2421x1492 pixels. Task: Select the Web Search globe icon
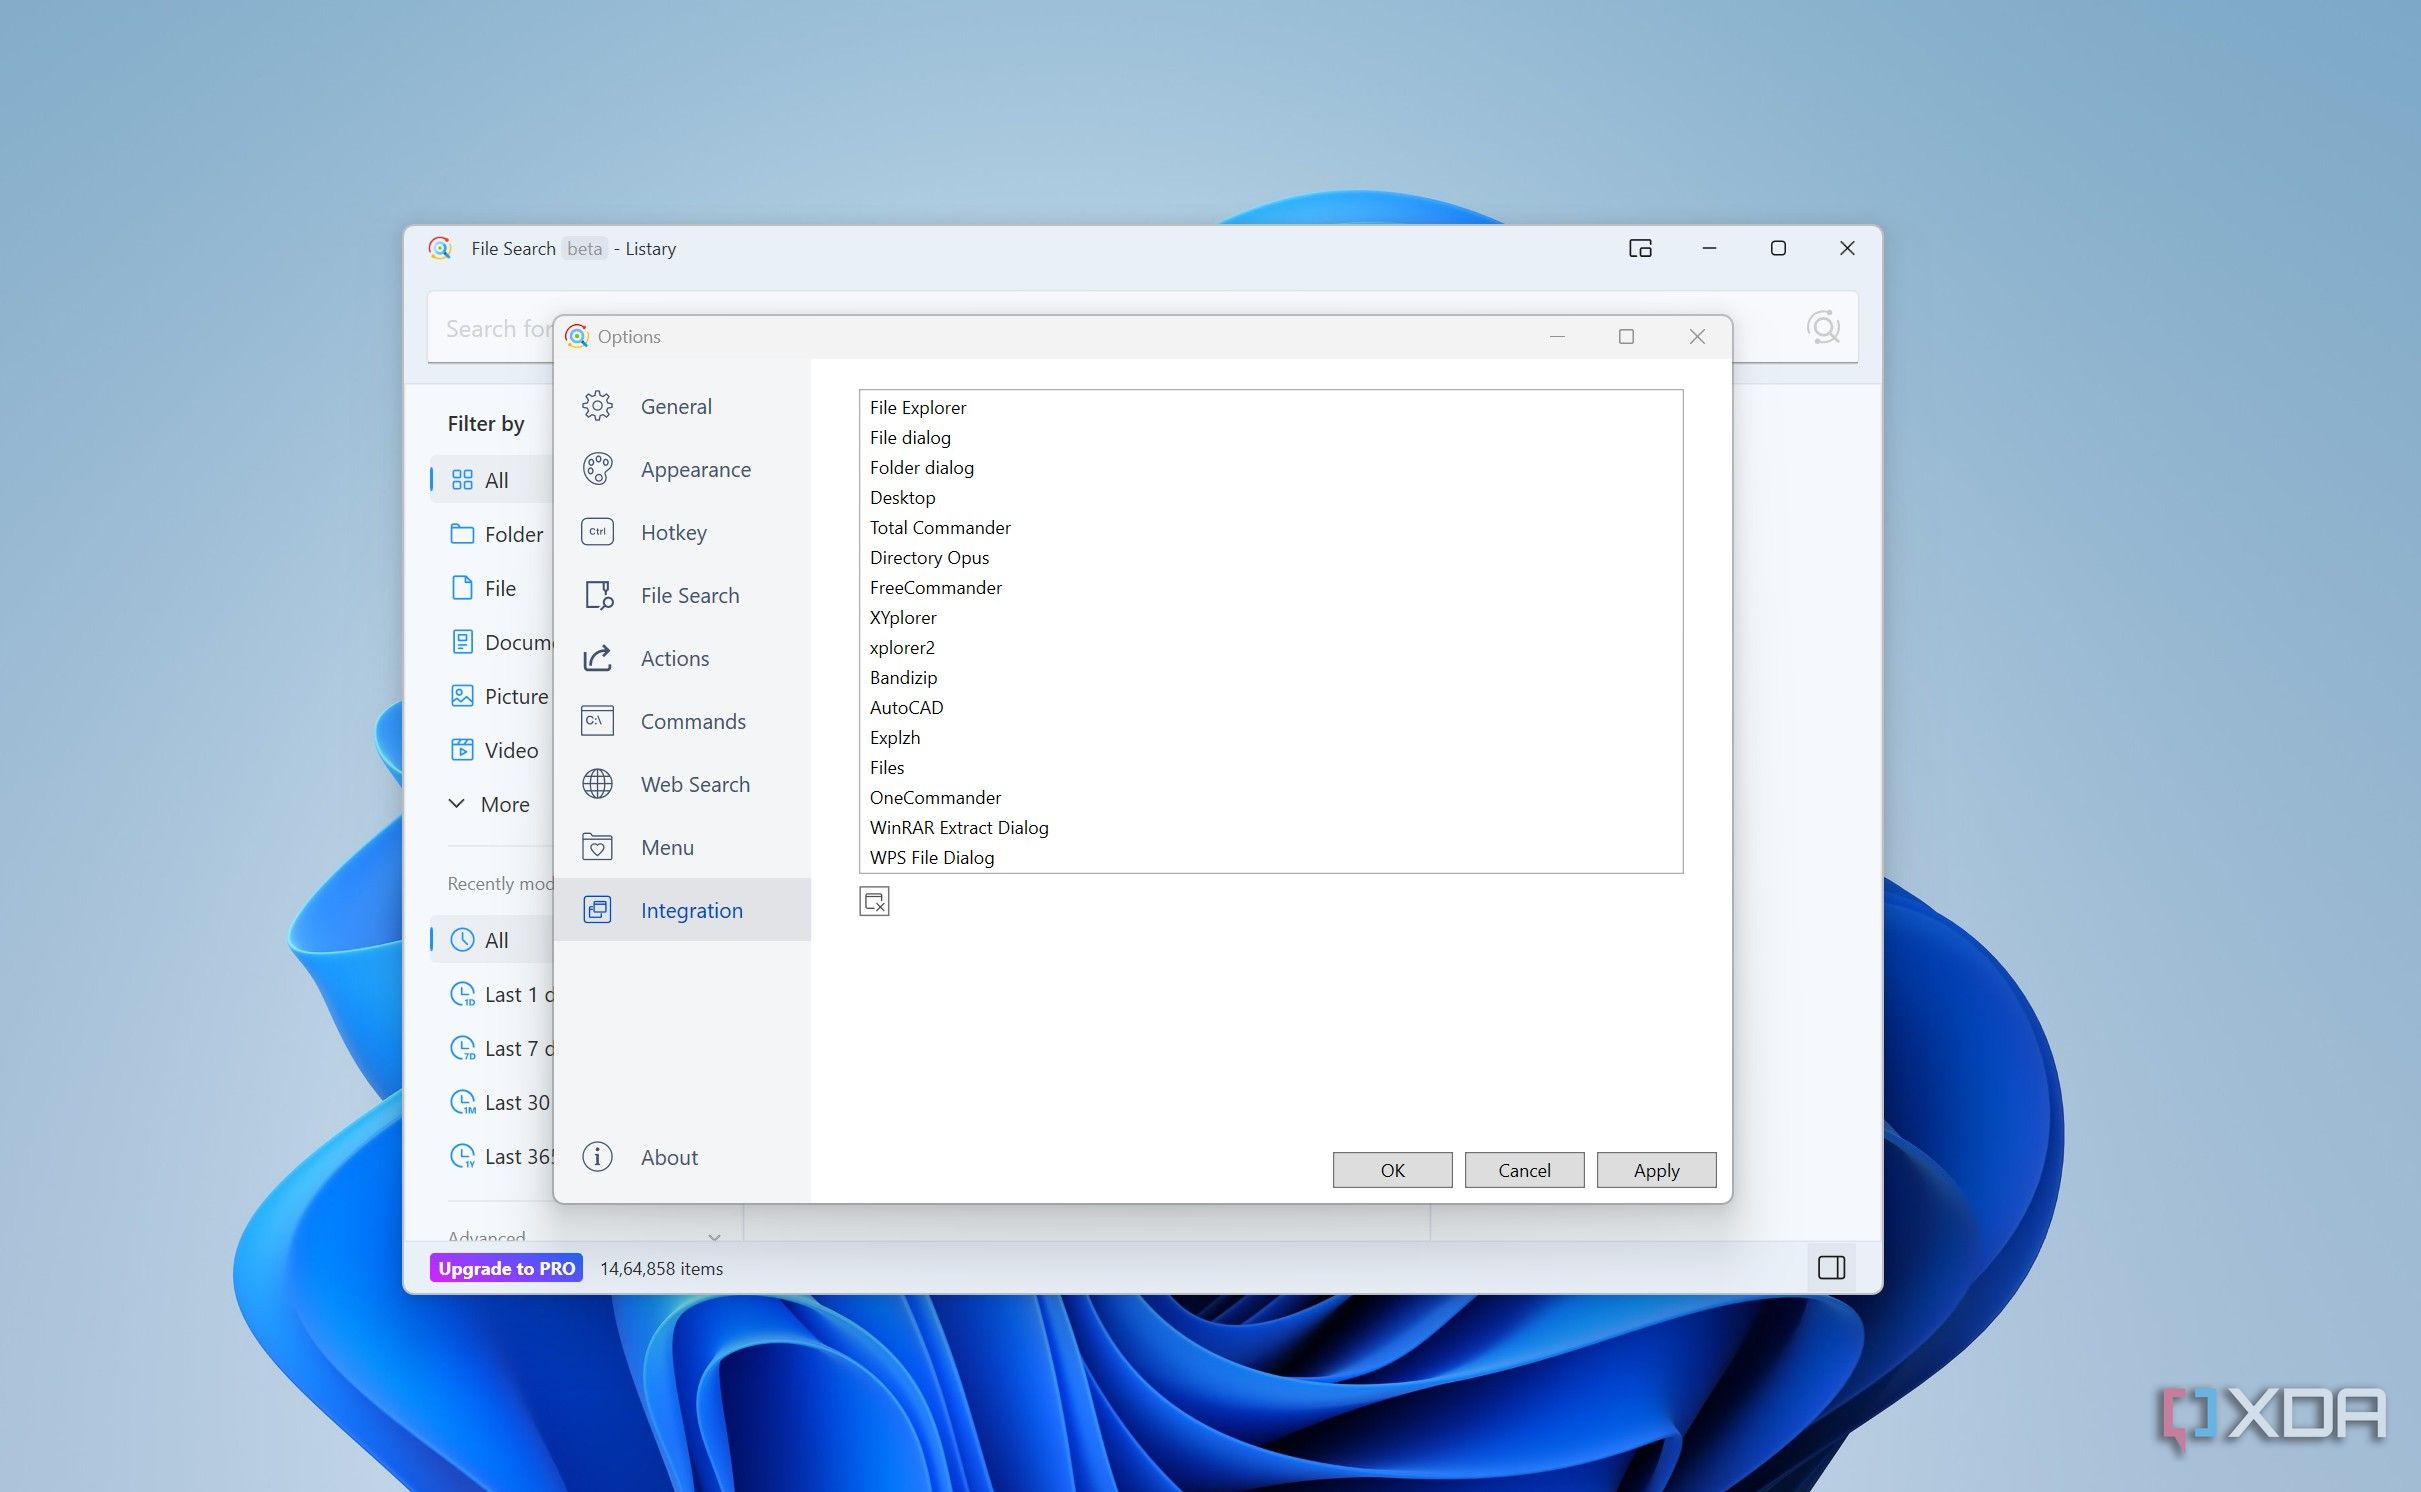point(598,784)
